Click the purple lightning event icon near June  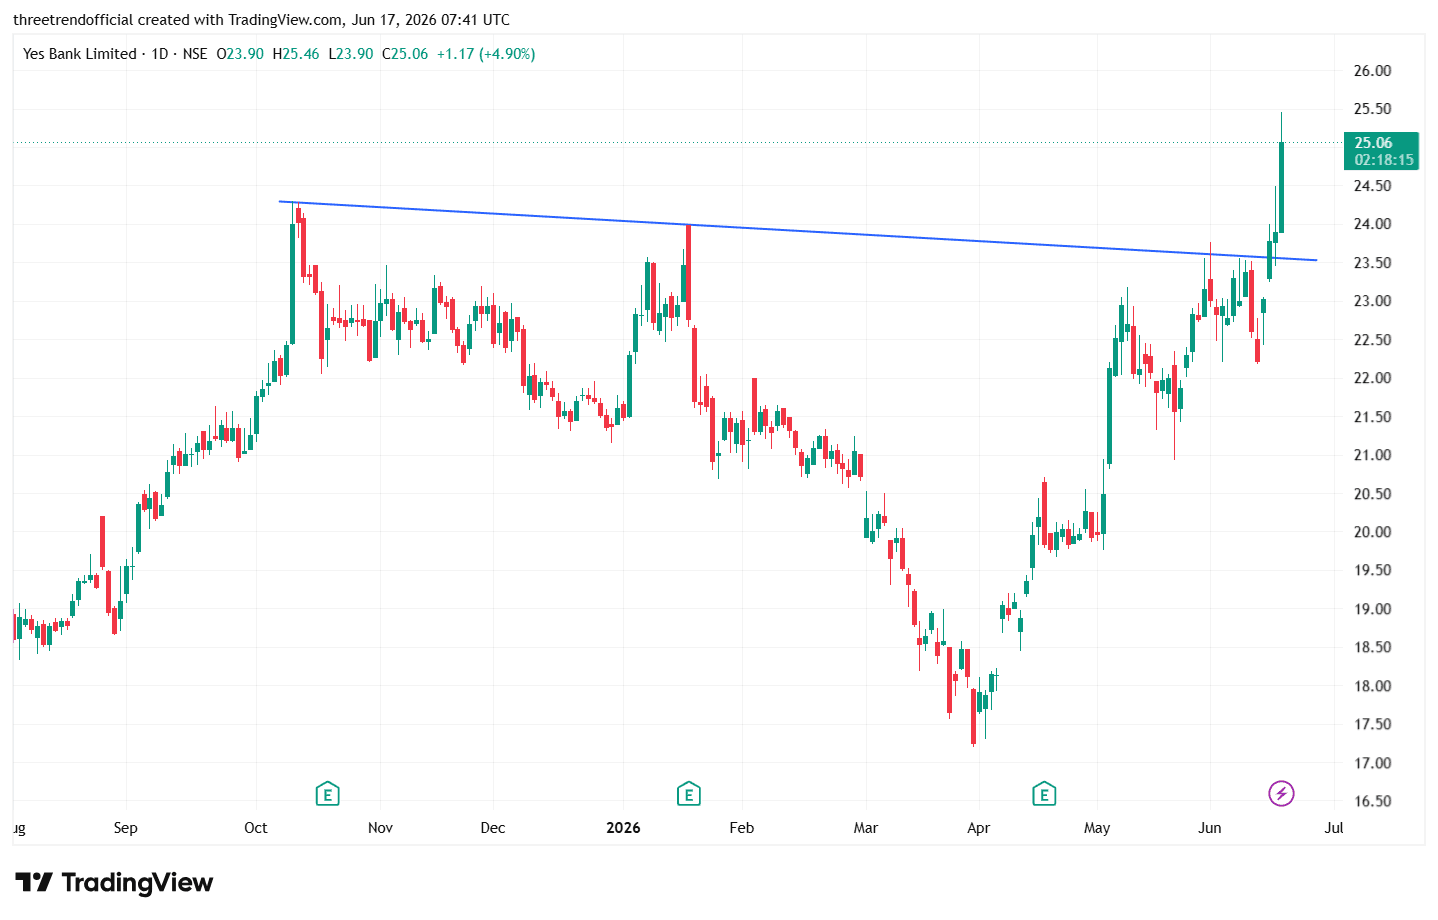(1281, 794)
